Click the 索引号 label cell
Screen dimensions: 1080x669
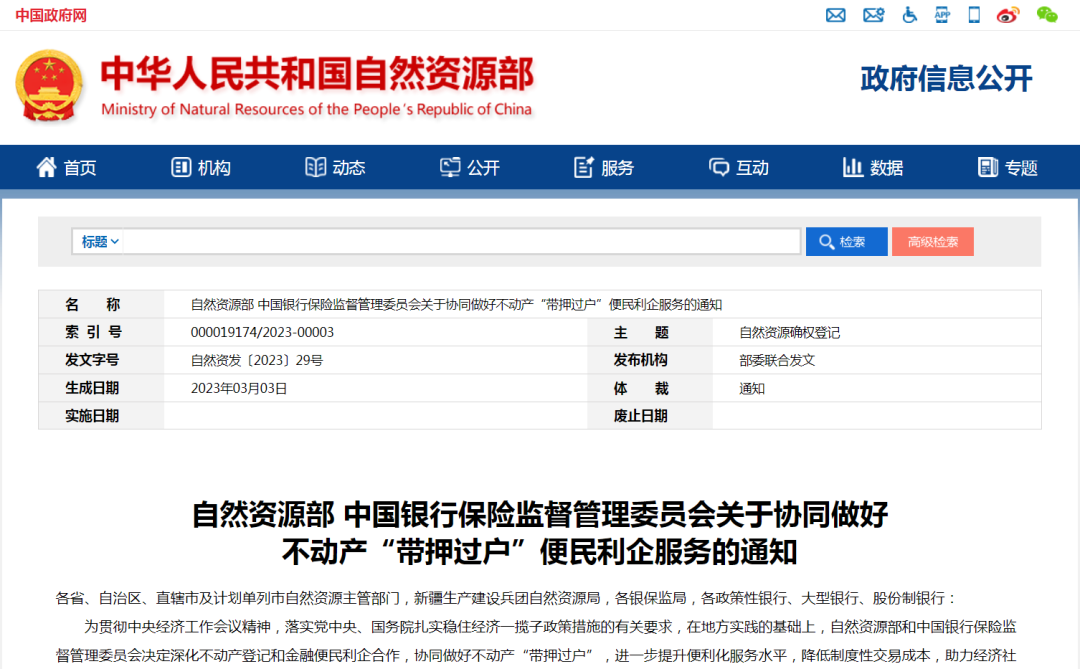tap(101, 332)
